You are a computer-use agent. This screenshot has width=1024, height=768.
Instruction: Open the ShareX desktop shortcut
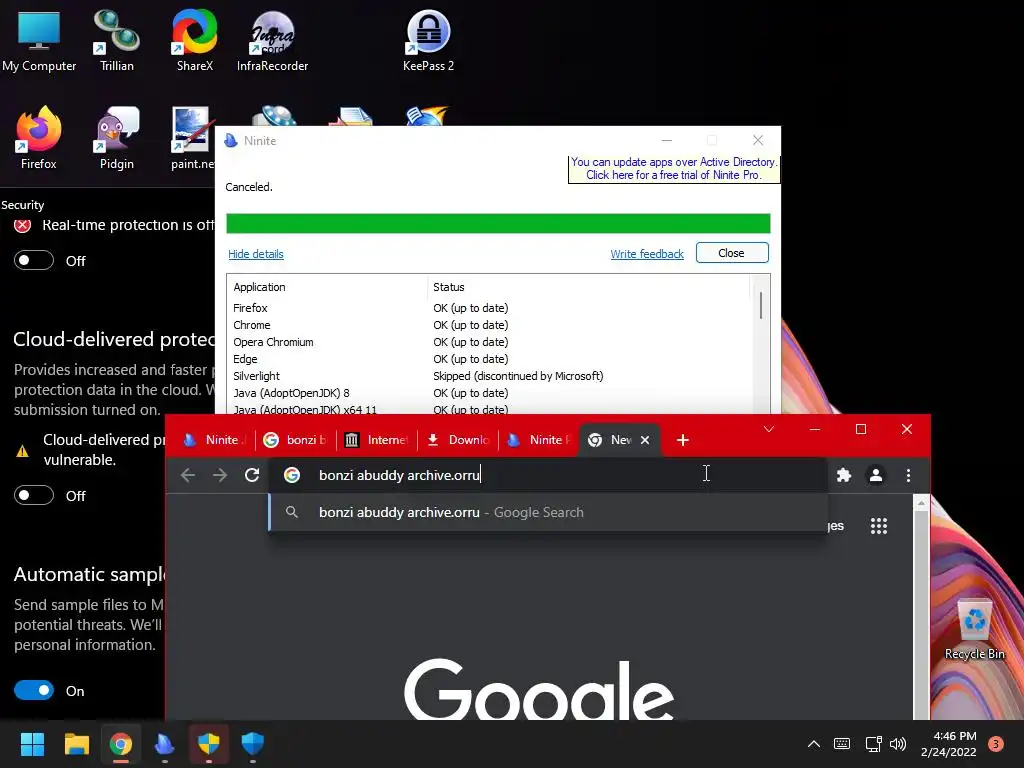[x=195, y=41]
